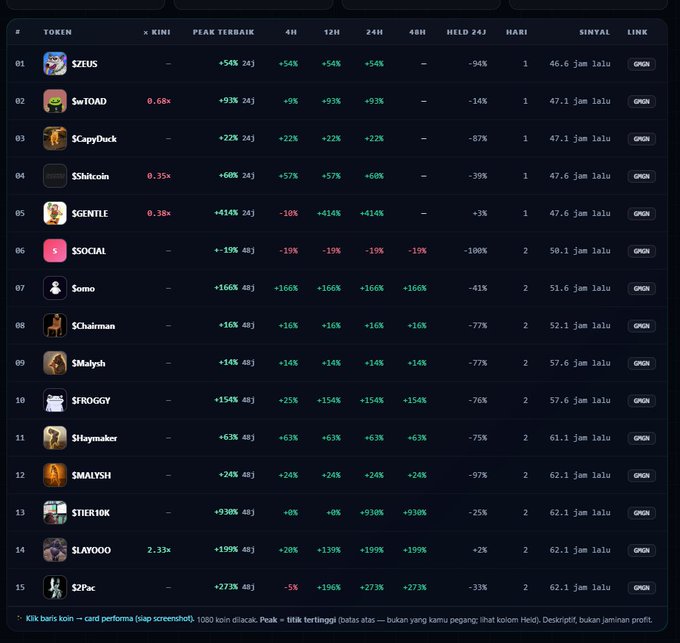Click the $Haymaker token name
680x643 pixels.
click(x=95, y=438)
